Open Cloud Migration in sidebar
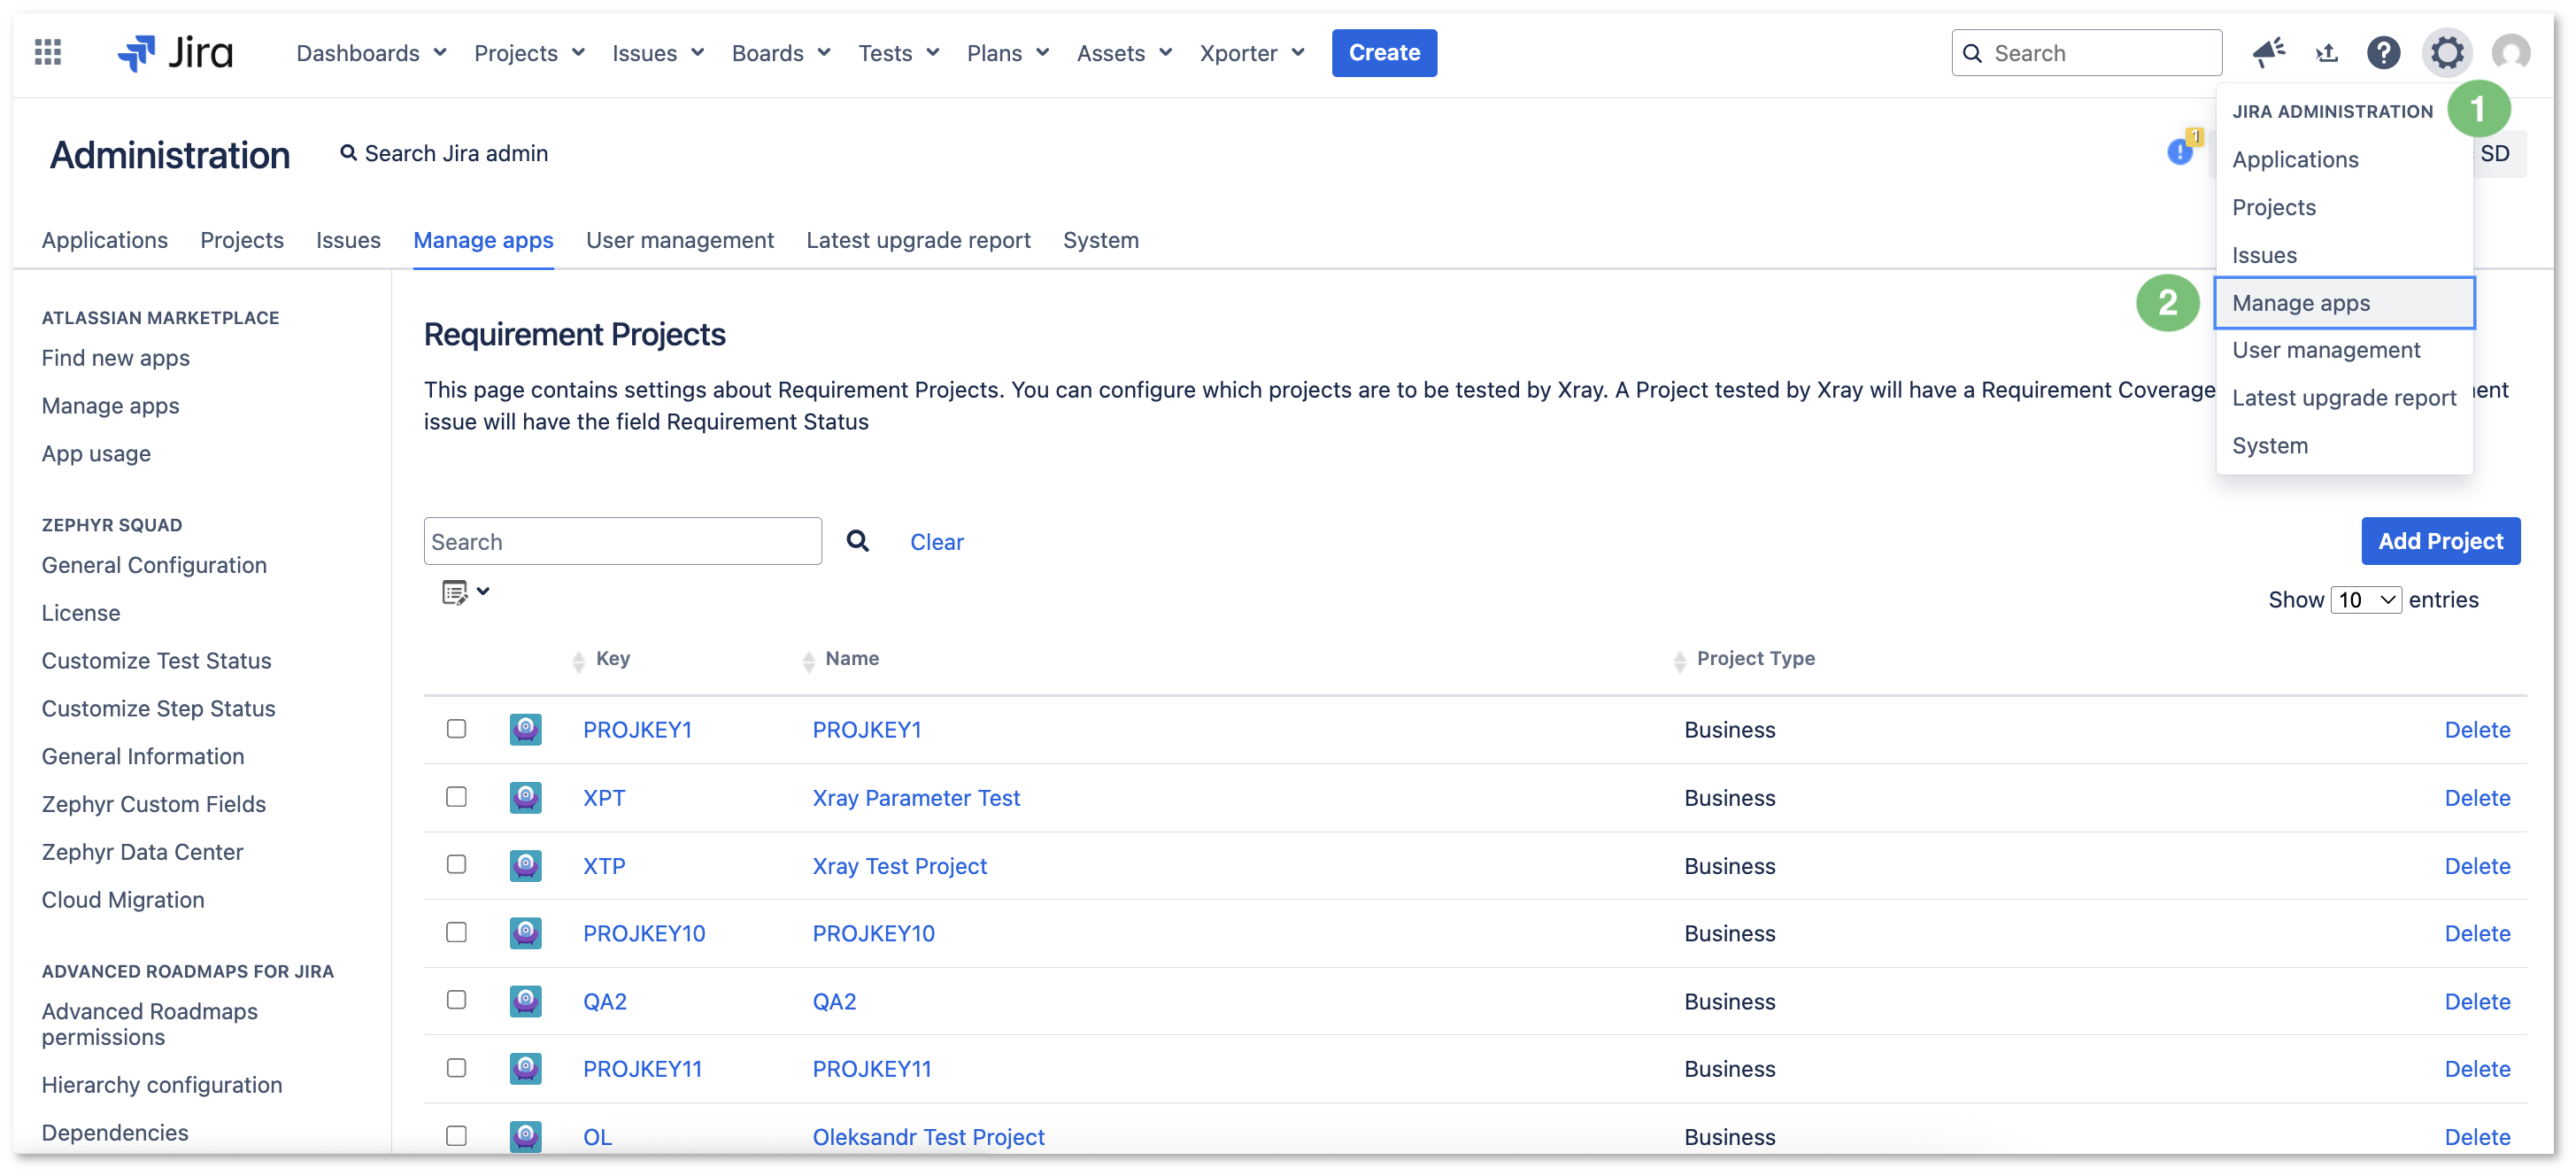Viewport: 2576px width, 1176px height. (122, 900)
